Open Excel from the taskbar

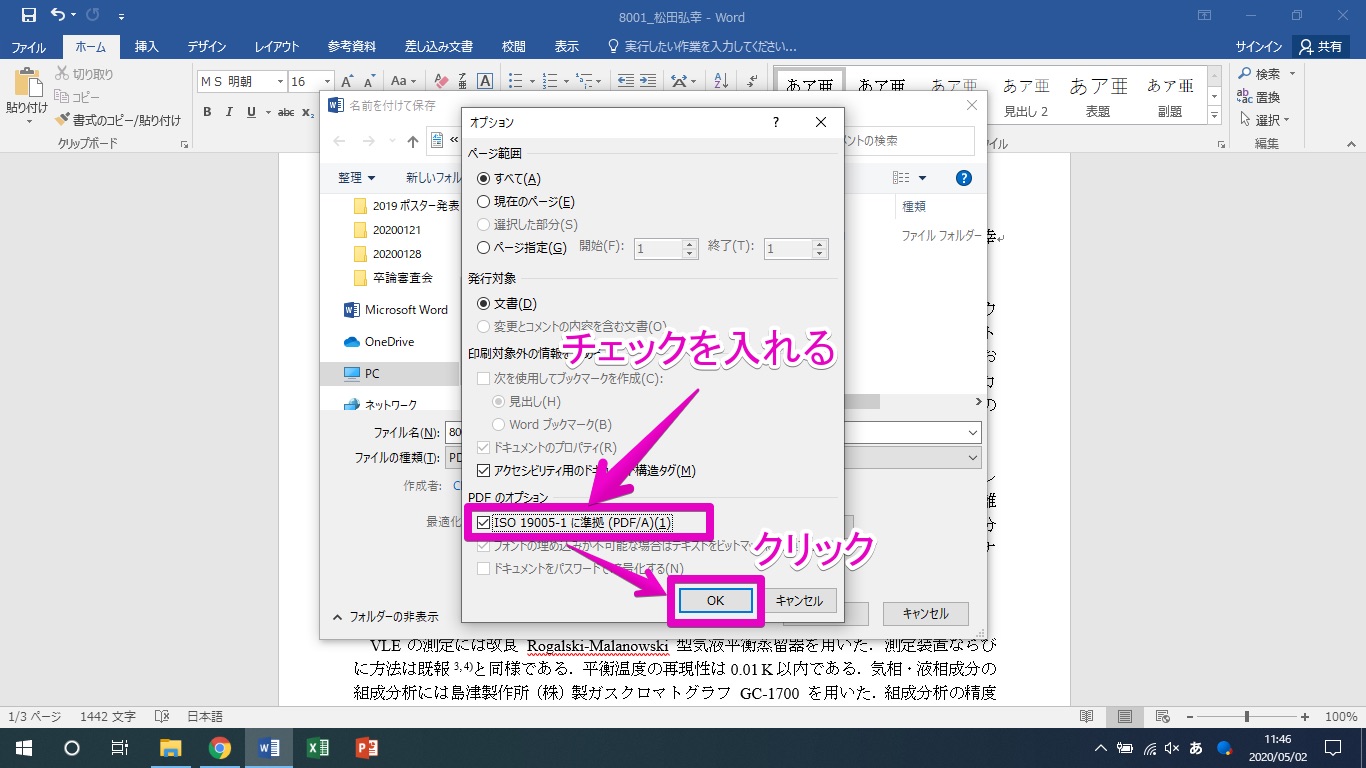click(x=318, y=748)
